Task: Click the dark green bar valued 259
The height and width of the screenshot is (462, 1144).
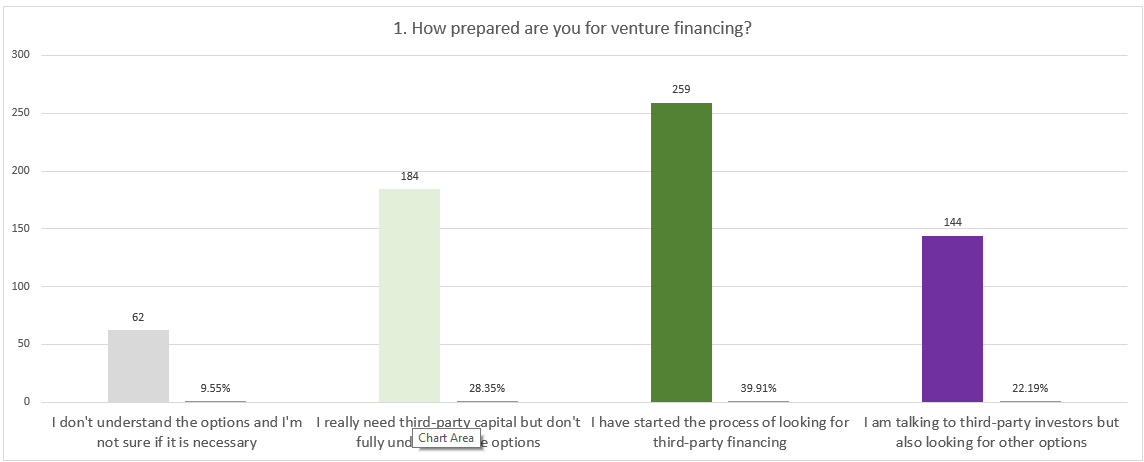Action: pos(681,252)
